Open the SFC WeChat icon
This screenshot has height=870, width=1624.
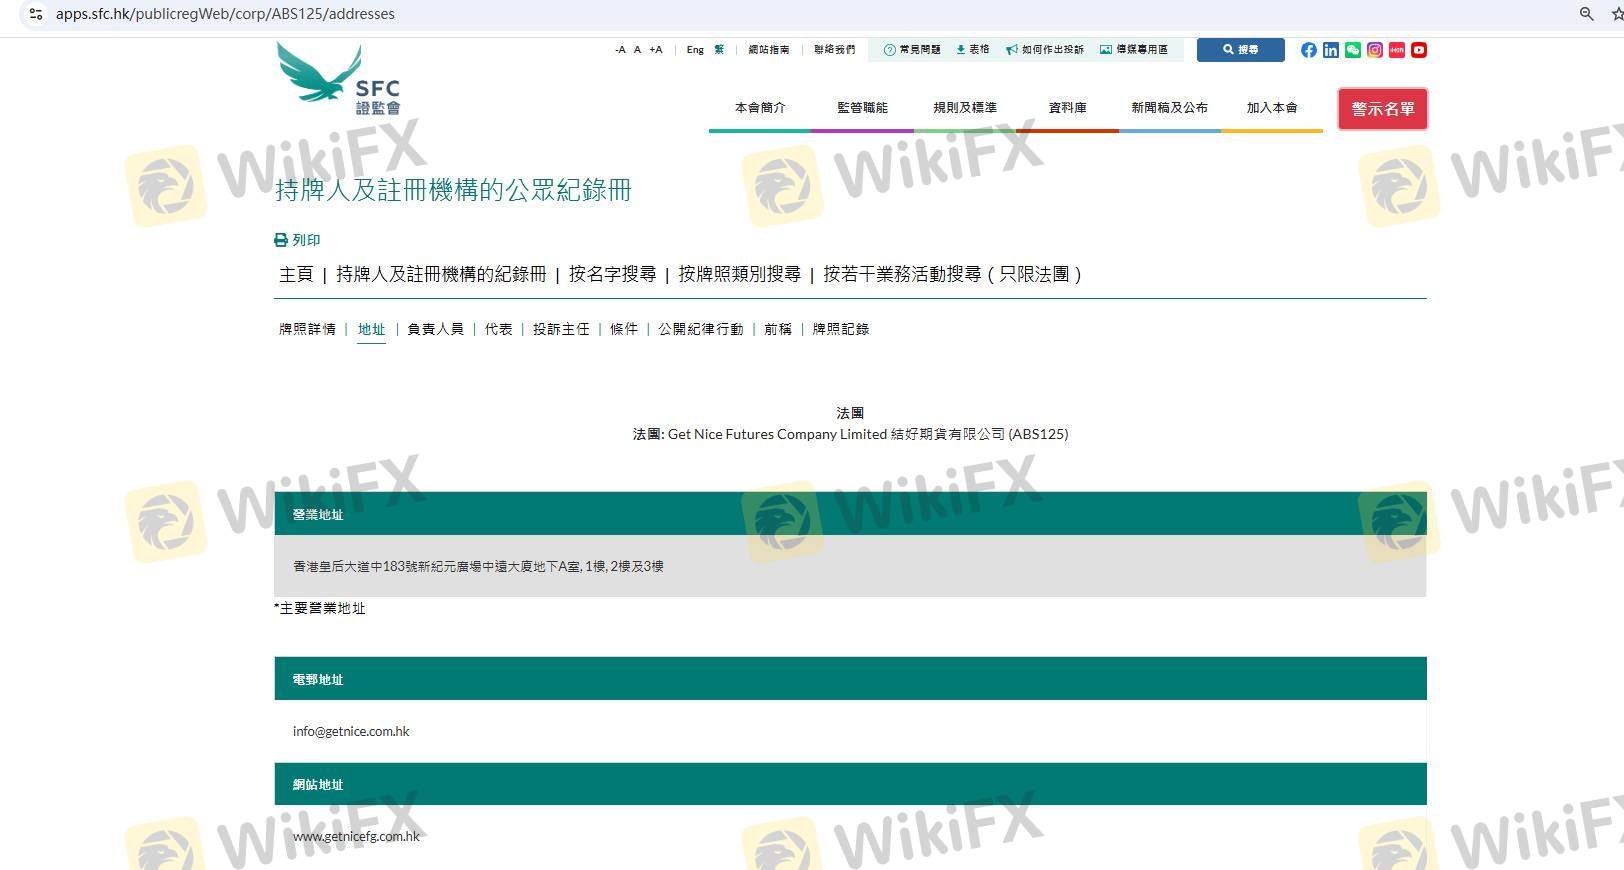pyautogui.click(x=1352, y=50)
